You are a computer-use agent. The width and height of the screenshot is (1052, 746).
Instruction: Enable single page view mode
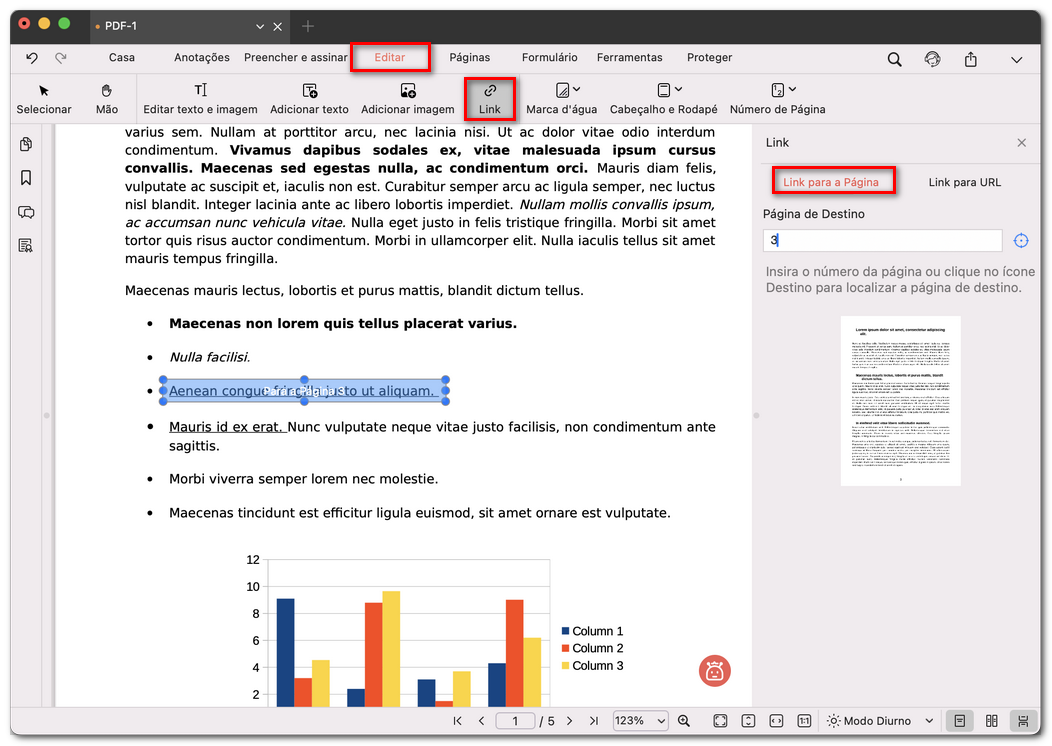(959, 721)
